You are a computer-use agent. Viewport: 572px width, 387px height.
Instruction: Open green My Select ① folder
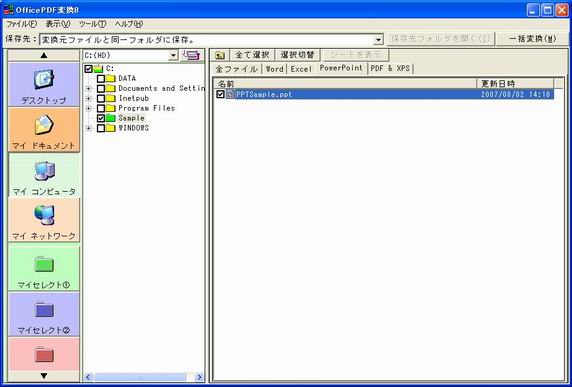click(x=44, y=268)
